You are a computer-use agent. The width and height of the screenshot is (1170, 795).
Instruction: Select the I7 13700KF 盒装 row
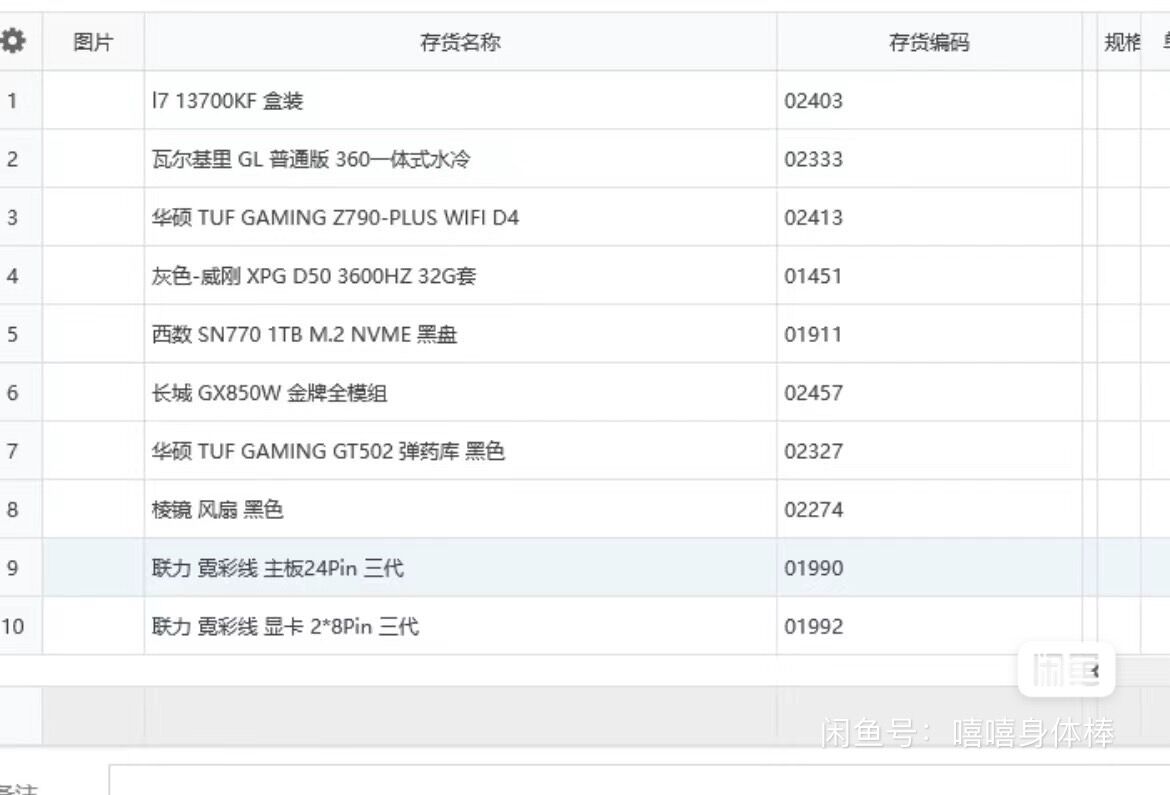tap(227, 101)
